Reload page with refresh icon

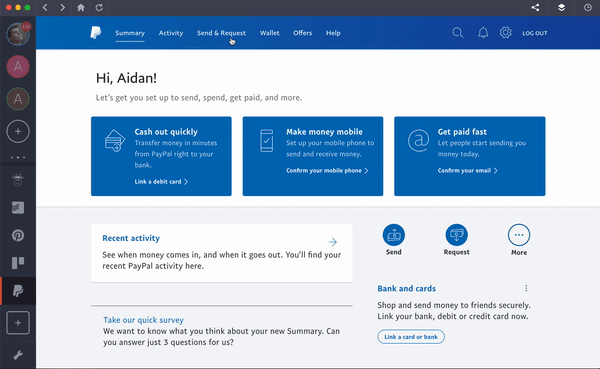tap(99, 8)
